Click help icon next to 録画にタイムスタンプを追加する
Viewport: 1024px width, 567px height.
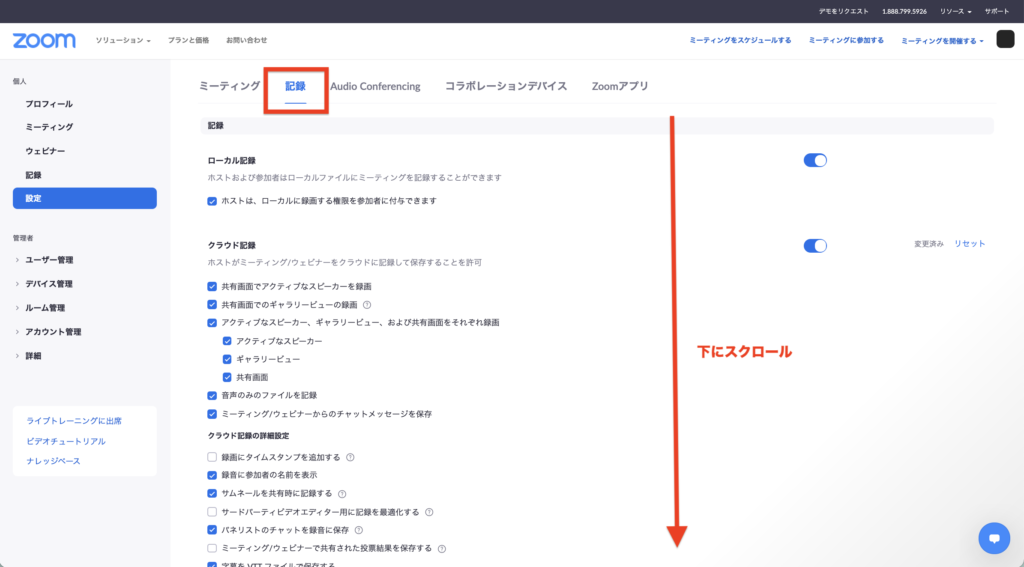(x=350, y=457)
